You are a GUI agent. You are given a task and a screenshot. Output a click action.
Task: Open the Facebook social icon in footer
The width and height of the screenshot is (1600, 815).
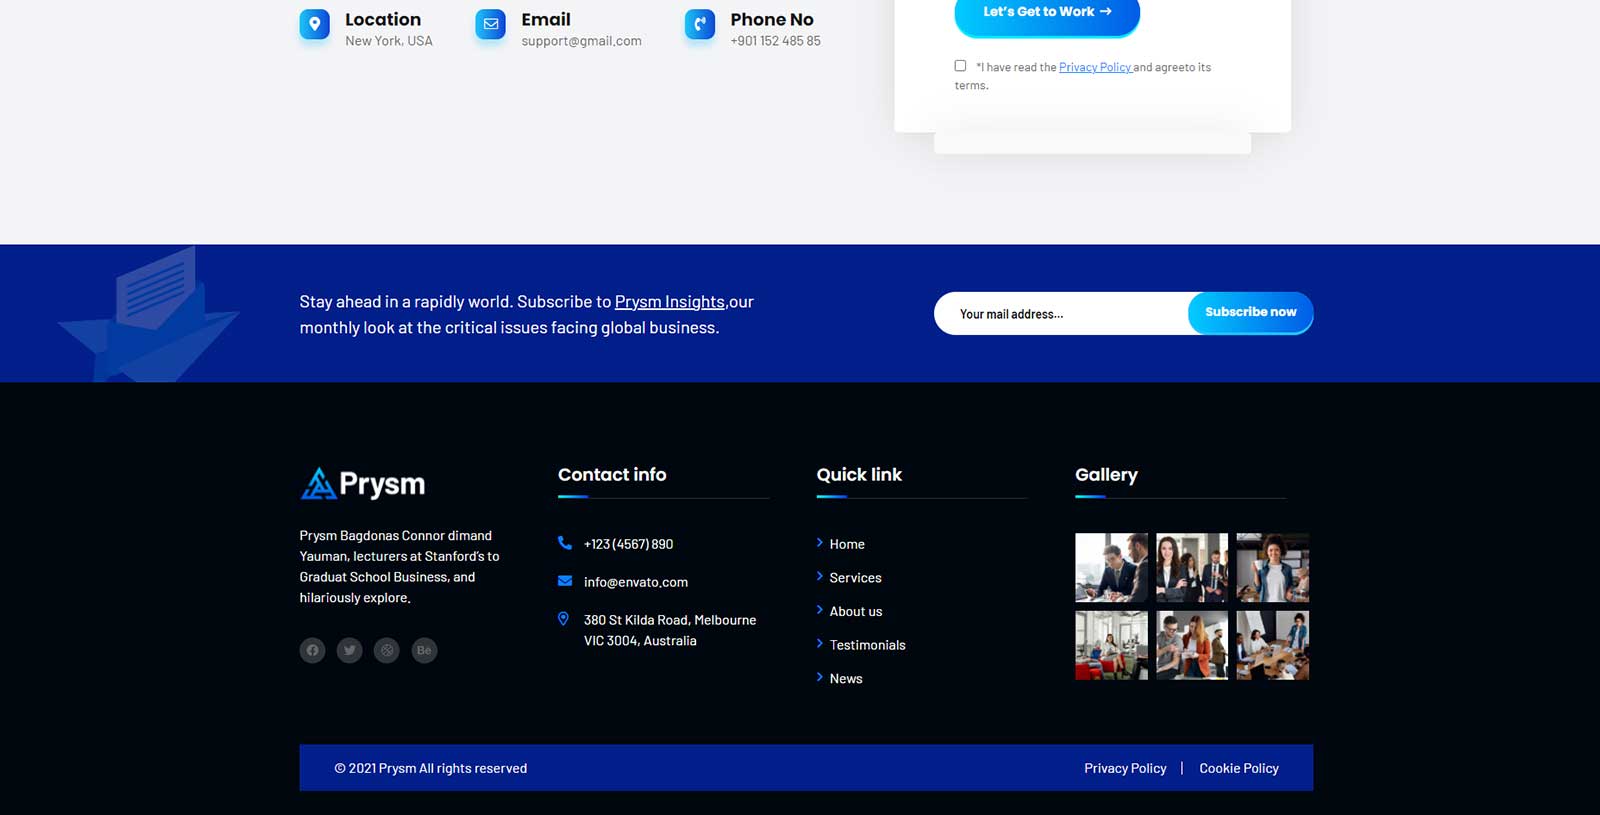[312, 650]
